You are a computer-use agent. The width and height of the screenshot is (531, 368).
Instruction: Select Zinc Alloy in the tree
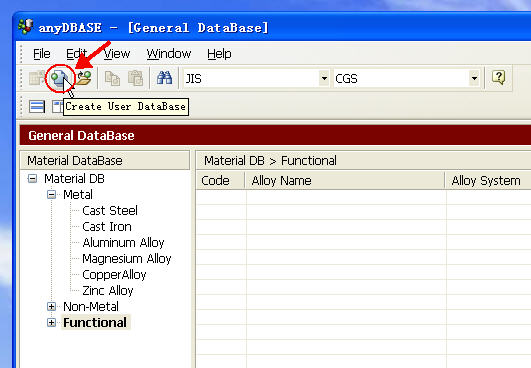[x=108, y=290]
